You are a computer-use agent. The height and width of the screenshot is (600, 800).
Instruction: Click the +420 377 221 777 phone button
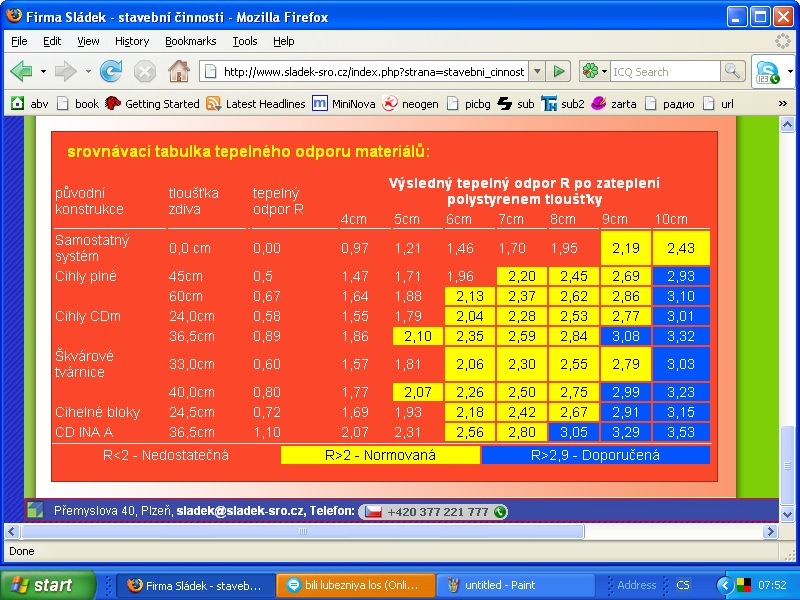(433, 511)
